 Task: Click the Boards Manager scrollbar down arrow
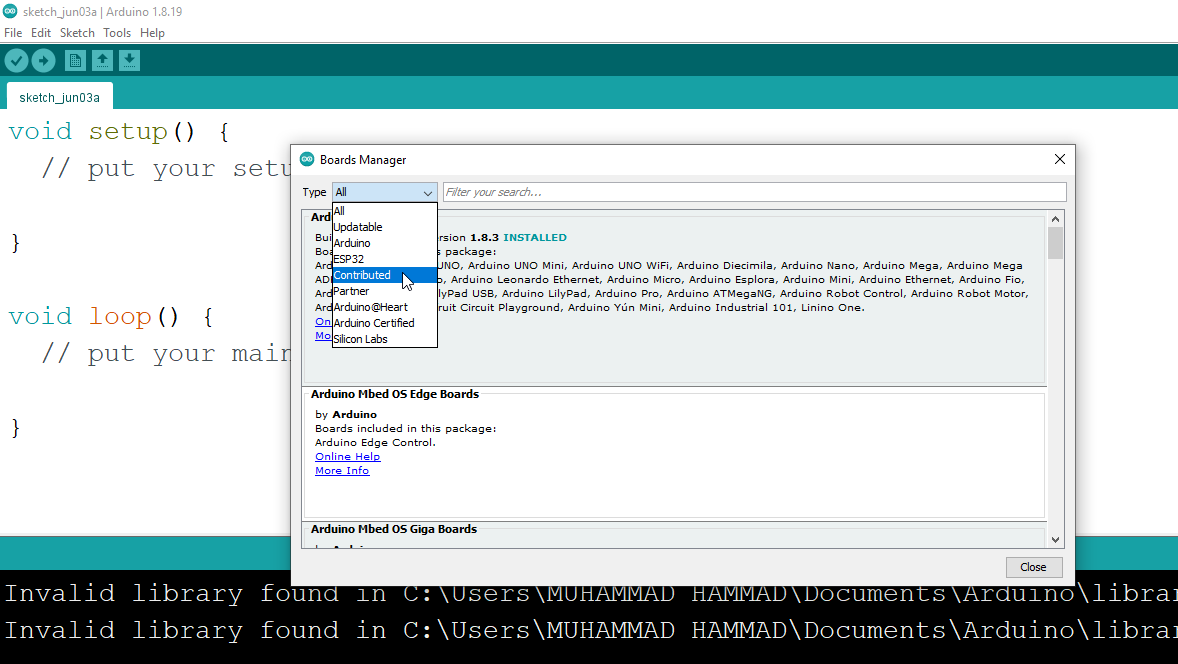click(1055, 540)
